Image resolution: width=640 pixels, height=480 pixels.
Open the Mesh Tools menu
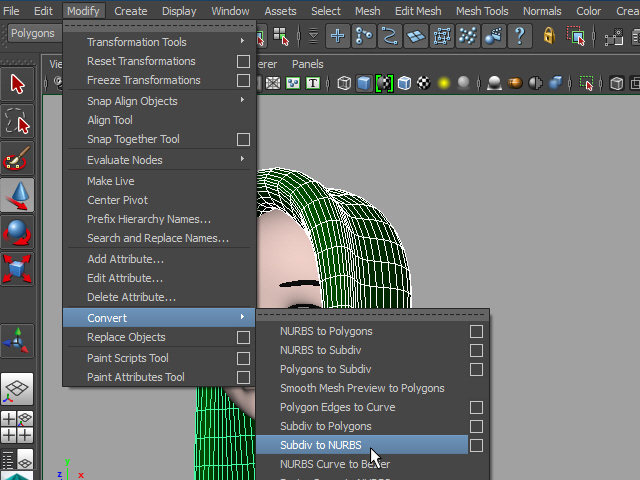pyautogui.click(x=482, y=11)
